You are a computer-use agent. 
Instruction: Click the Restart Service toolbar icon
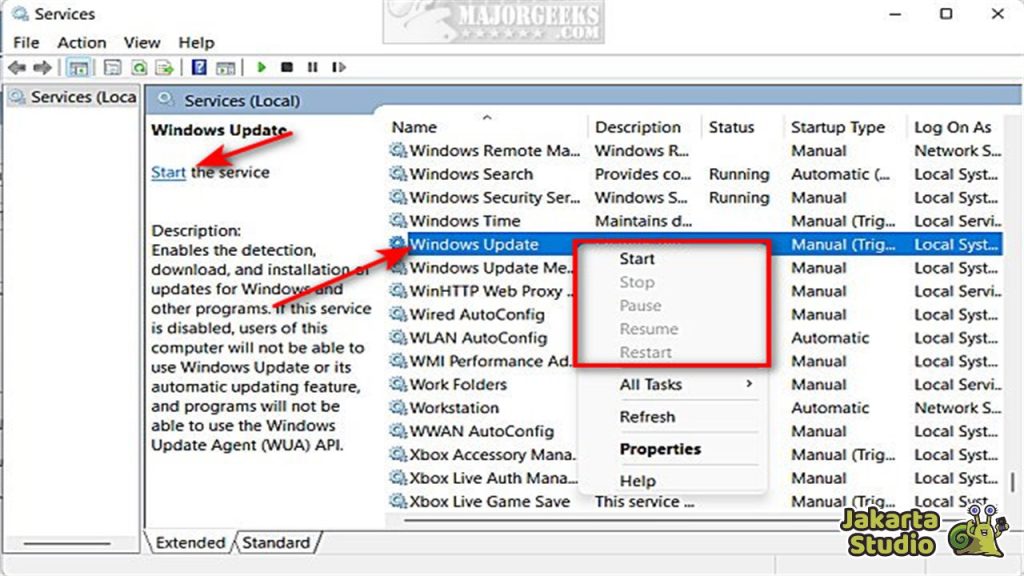click(338, 67)
